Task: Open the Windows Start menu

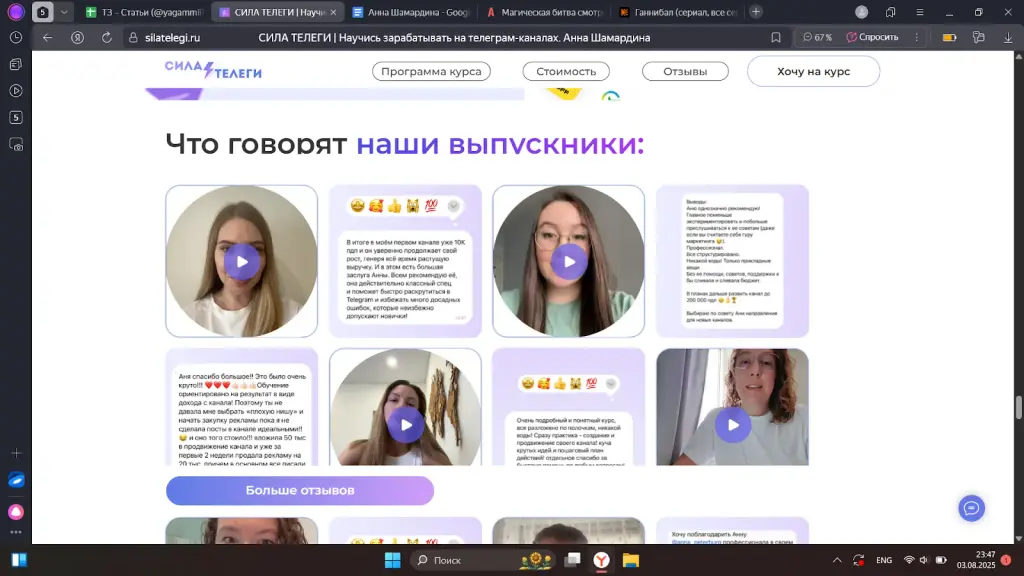Action: click(392, 560)
